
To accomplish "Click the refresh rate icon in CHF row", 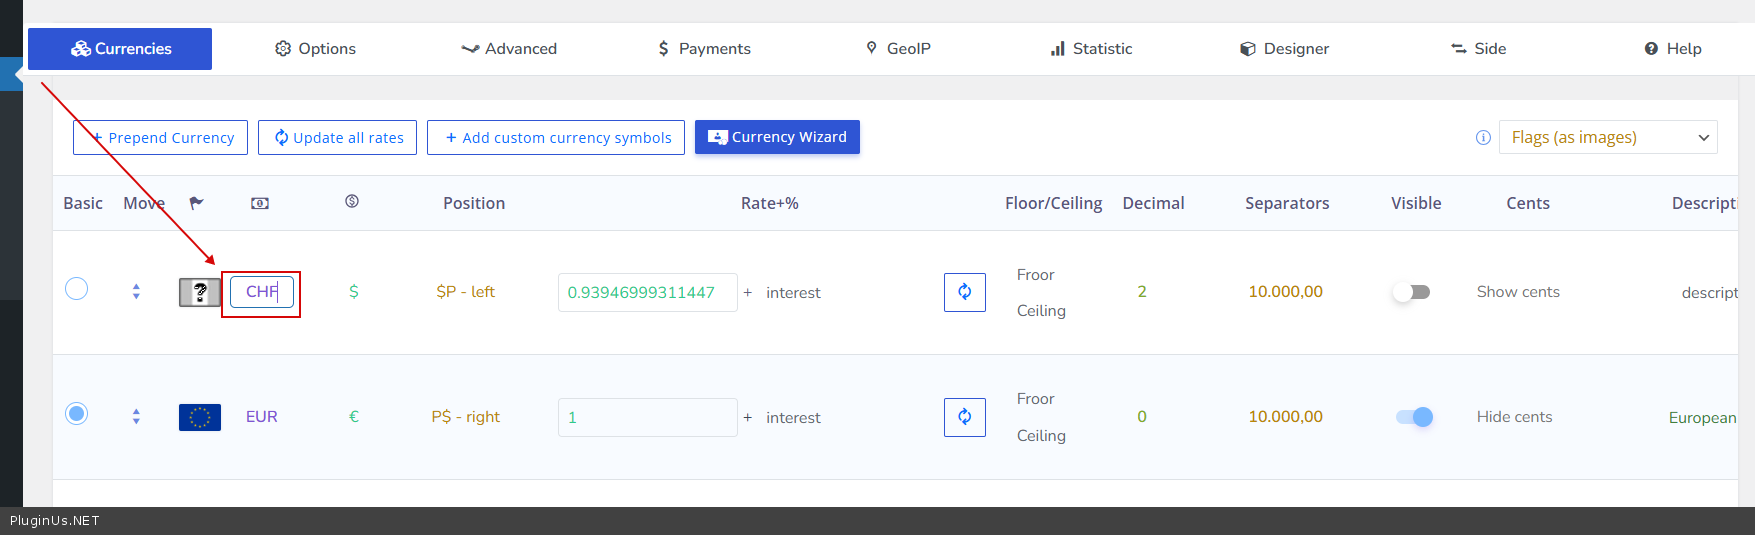I will (964, 292).
